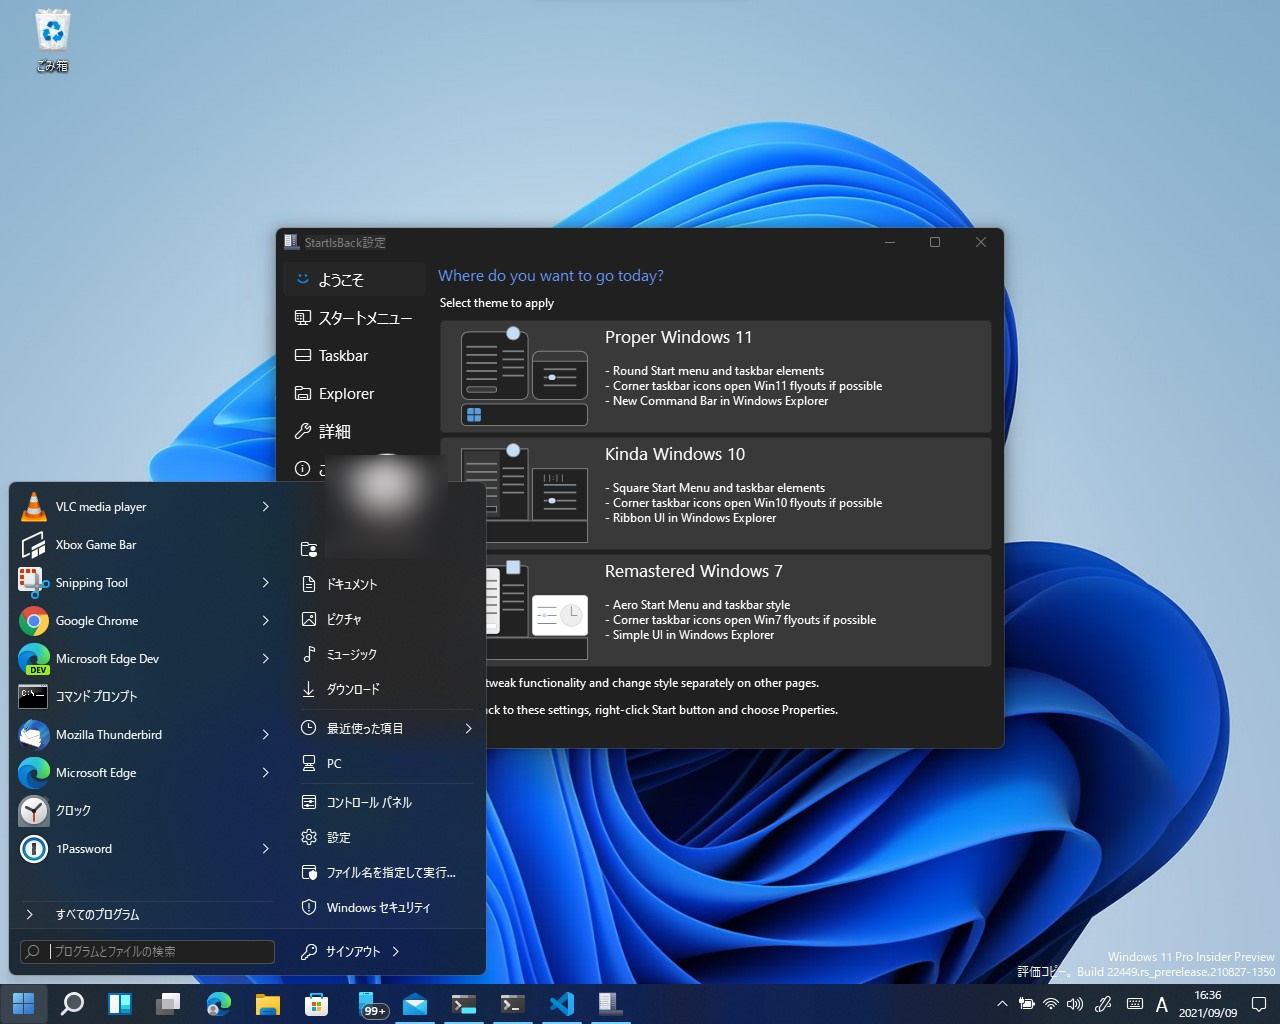The image size is (1280, 1024).
Task: Open クロック app in the Start menu
Action: (x=145, y=811)
